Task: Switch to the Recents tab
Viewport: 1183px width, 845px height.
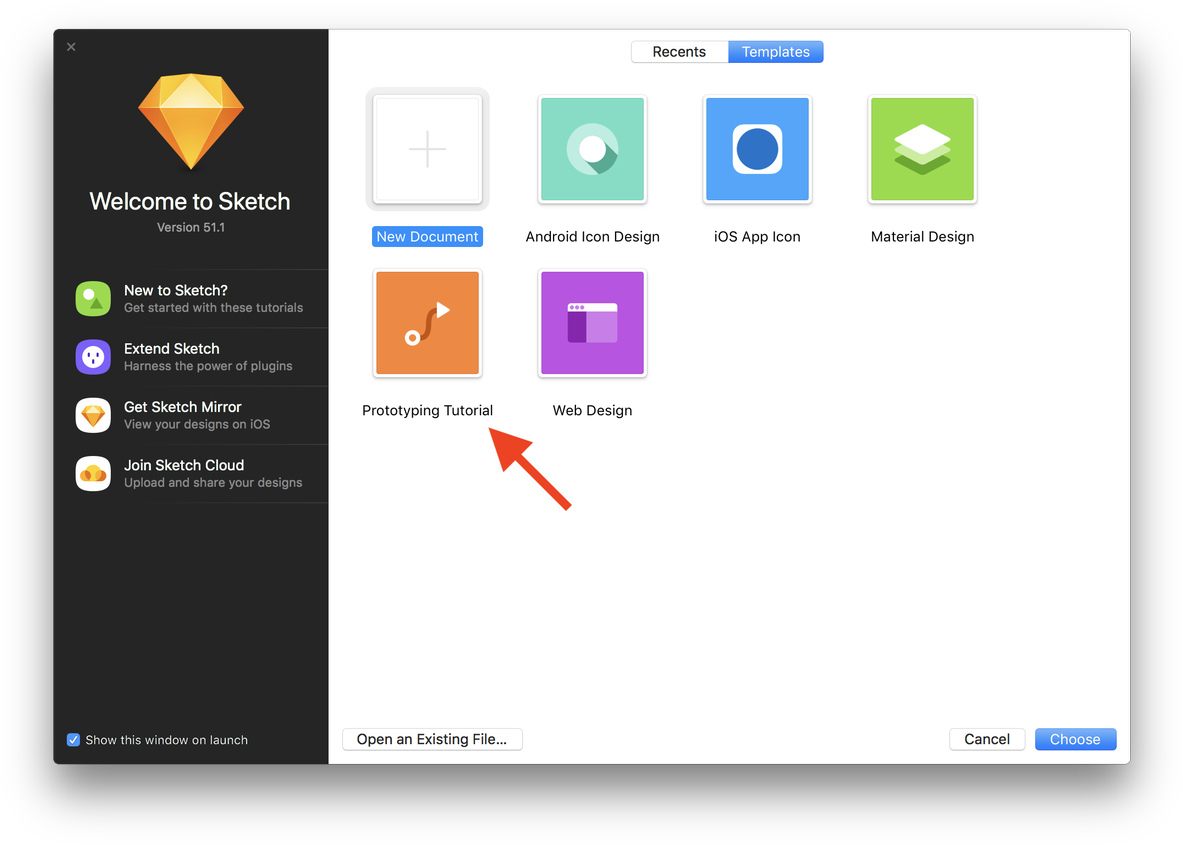Action: (x=679, y=52)
